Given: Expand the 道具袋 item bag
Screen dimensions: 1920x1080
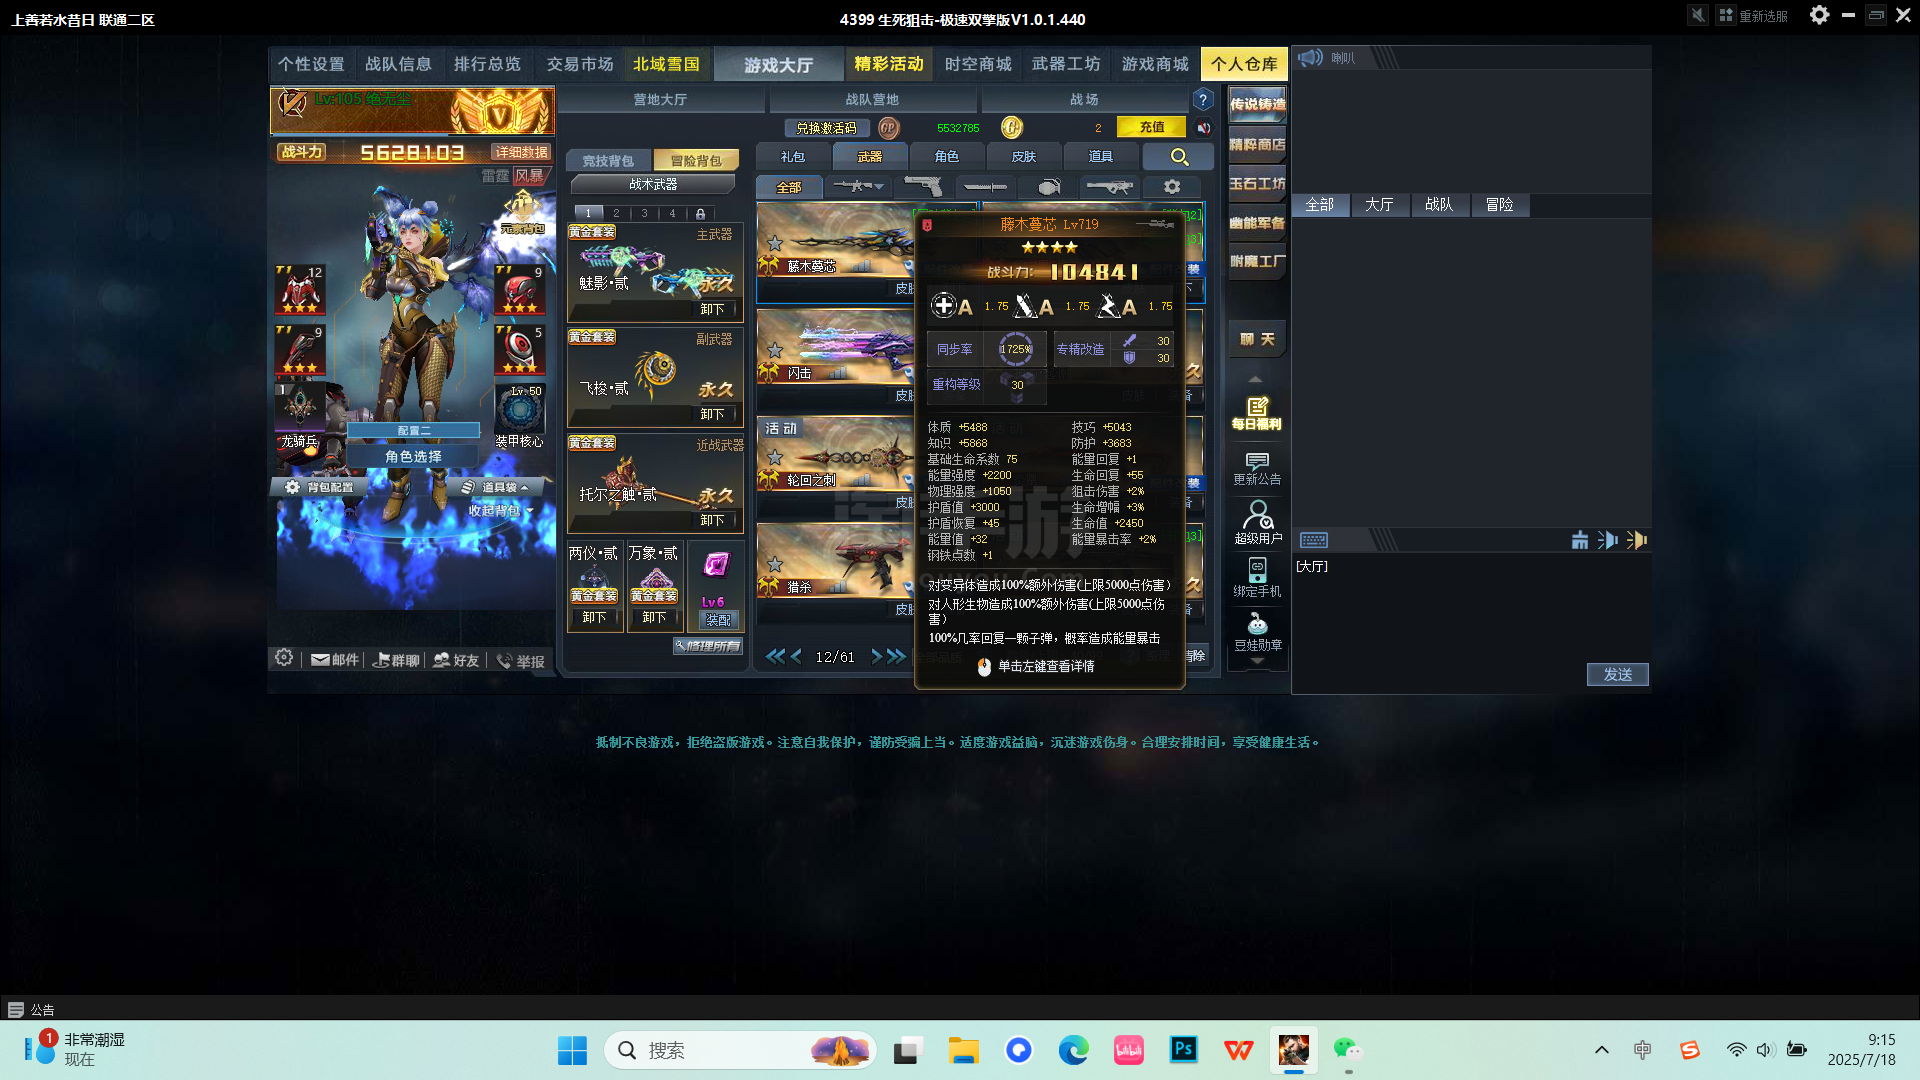Looking at the screenshot, I should (496, 487).
